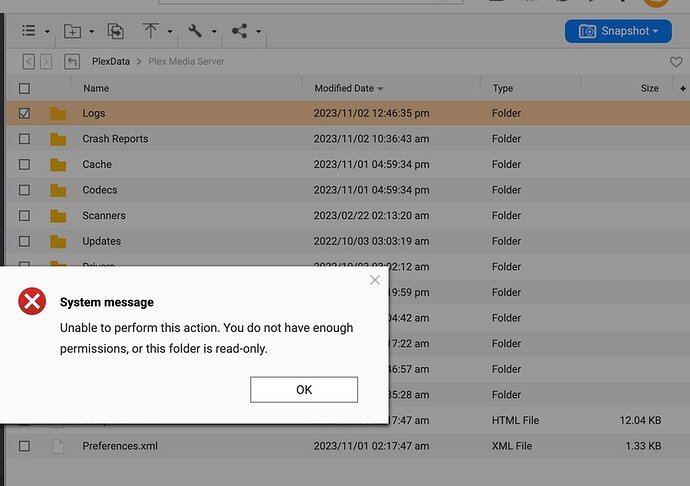Image resolution: width=690 pixels, height=486 pixels.
Task: Expand the create folder dropdown arrow
Action: point(92,32)
